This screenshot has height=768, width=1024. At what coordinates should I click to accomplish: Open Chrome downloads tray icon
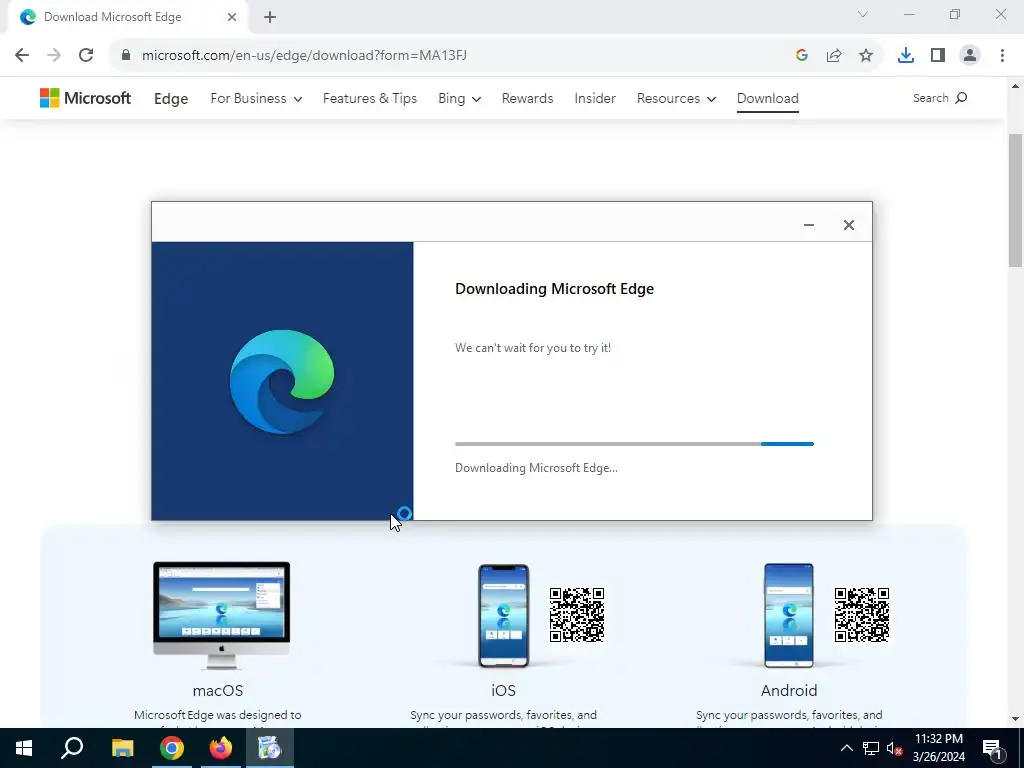pyautogui.click(x=906, y=56)
